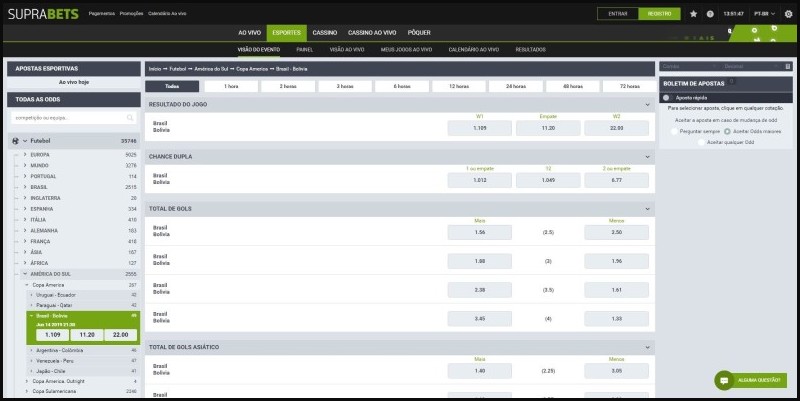Open the Uruguai - Ecuador match row

pyautogui.click(x=83, y=295)
